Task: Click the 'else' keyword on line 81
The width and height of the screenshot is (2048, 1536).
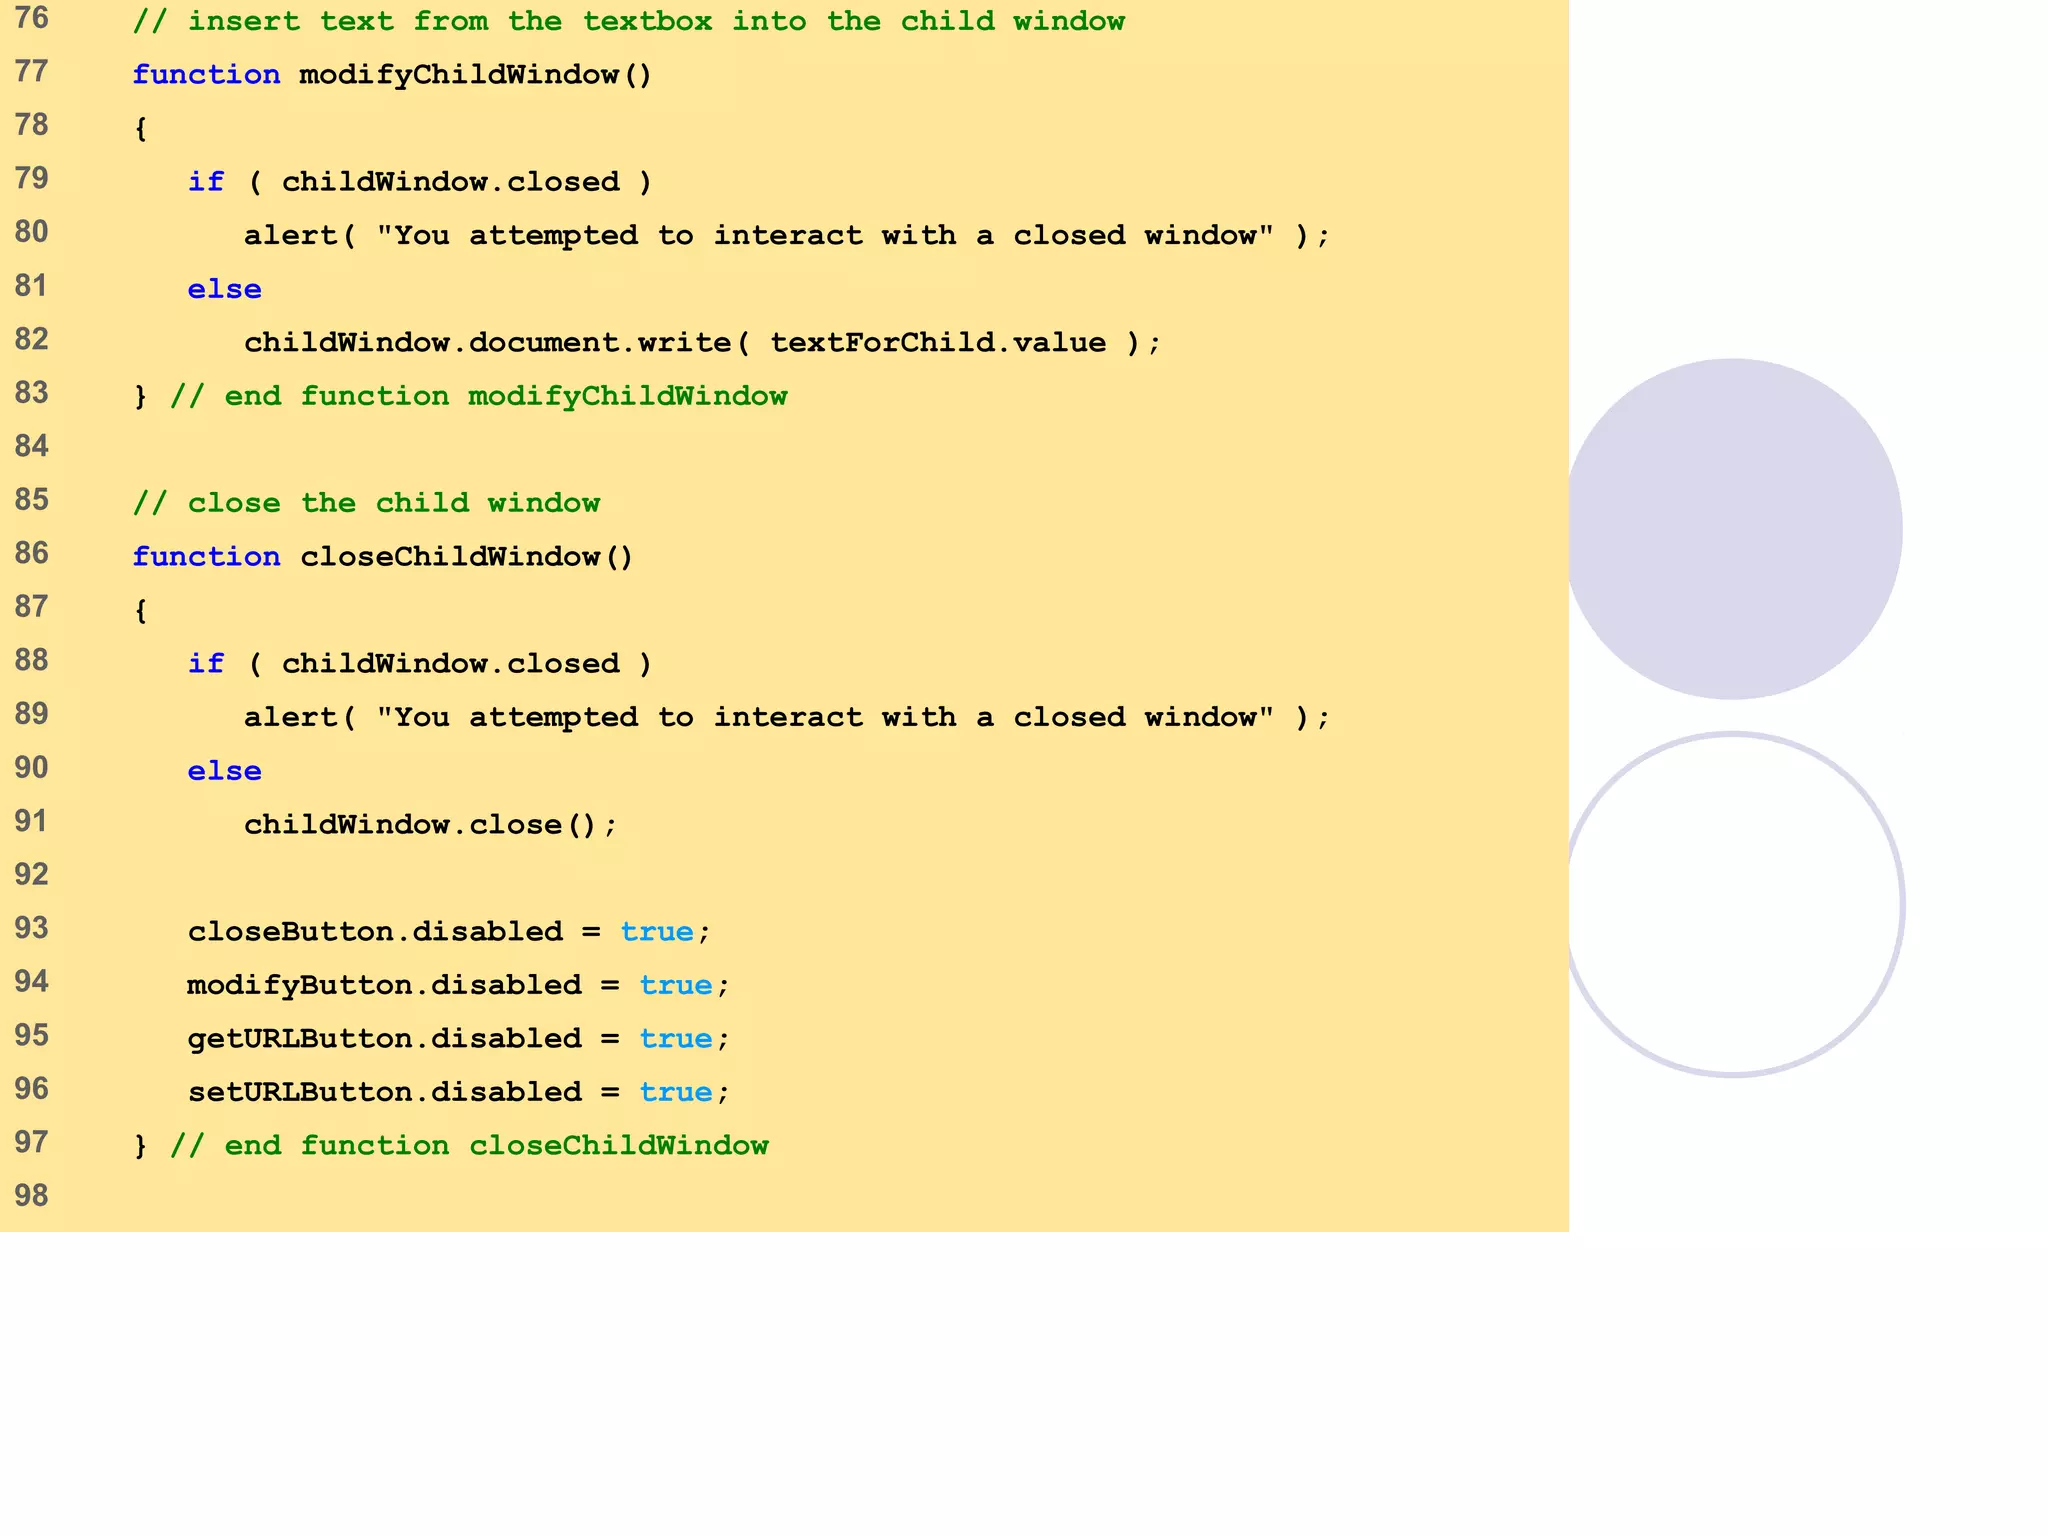Action: tap(224, 290)
